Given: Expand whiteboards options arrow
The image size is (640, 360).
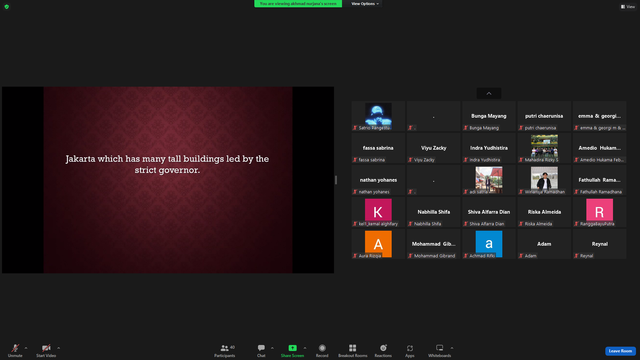Looking at the screenshot, I should click(452, 348).
